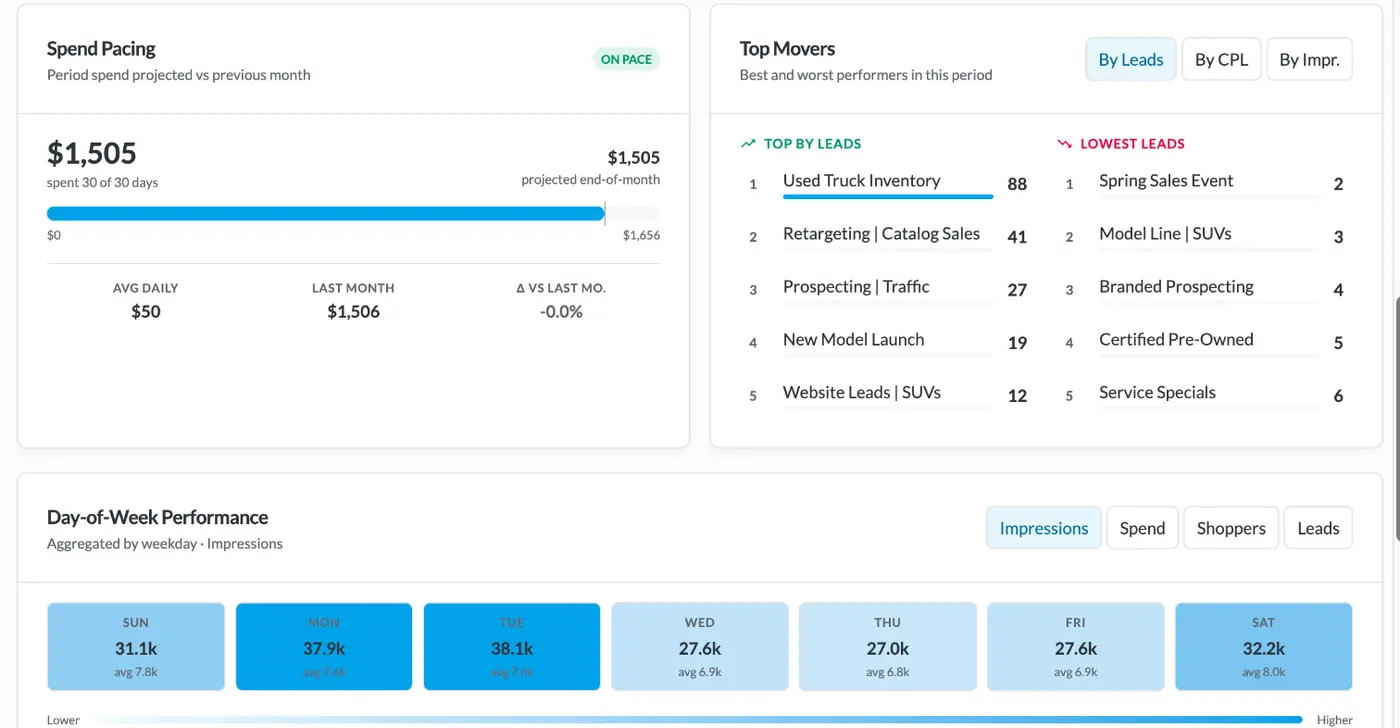1400x728 pixels.
Task: Select the SAT 32.2k day card
Action: click(x=1264, y=646)
